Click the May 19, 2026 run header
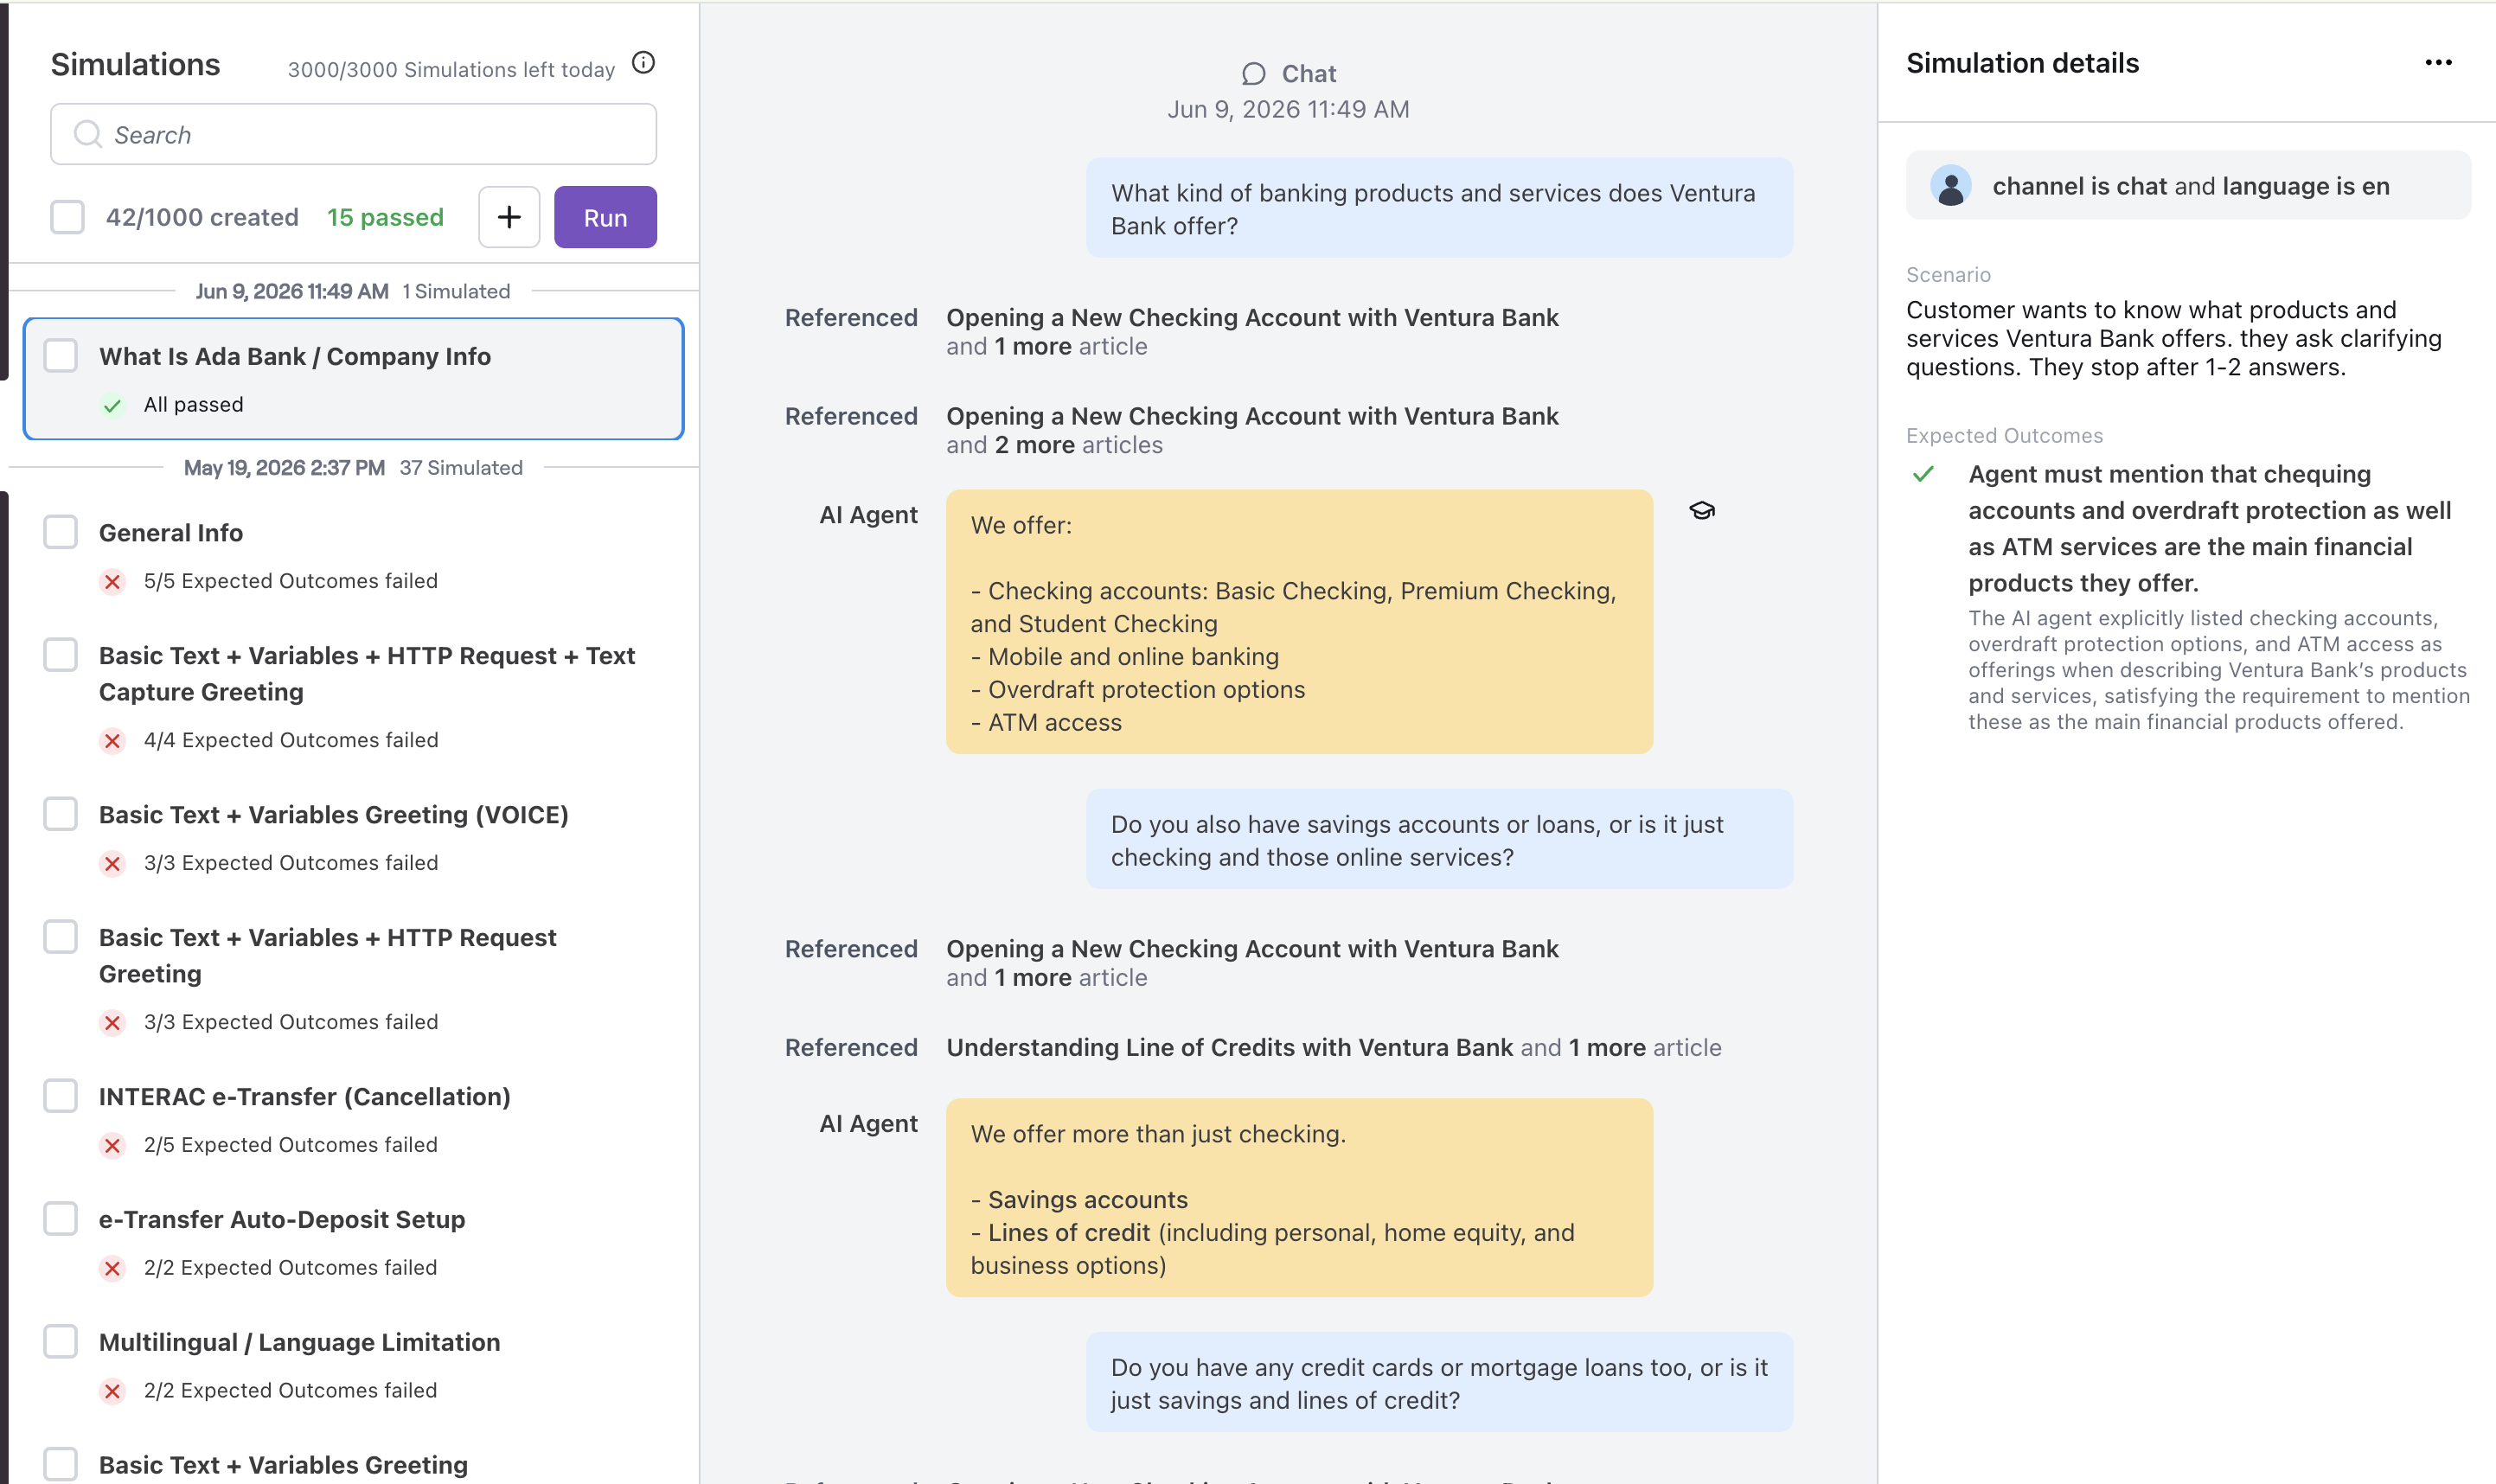The height and width of the screenshot is (1484, 2496). coord(353,468)
